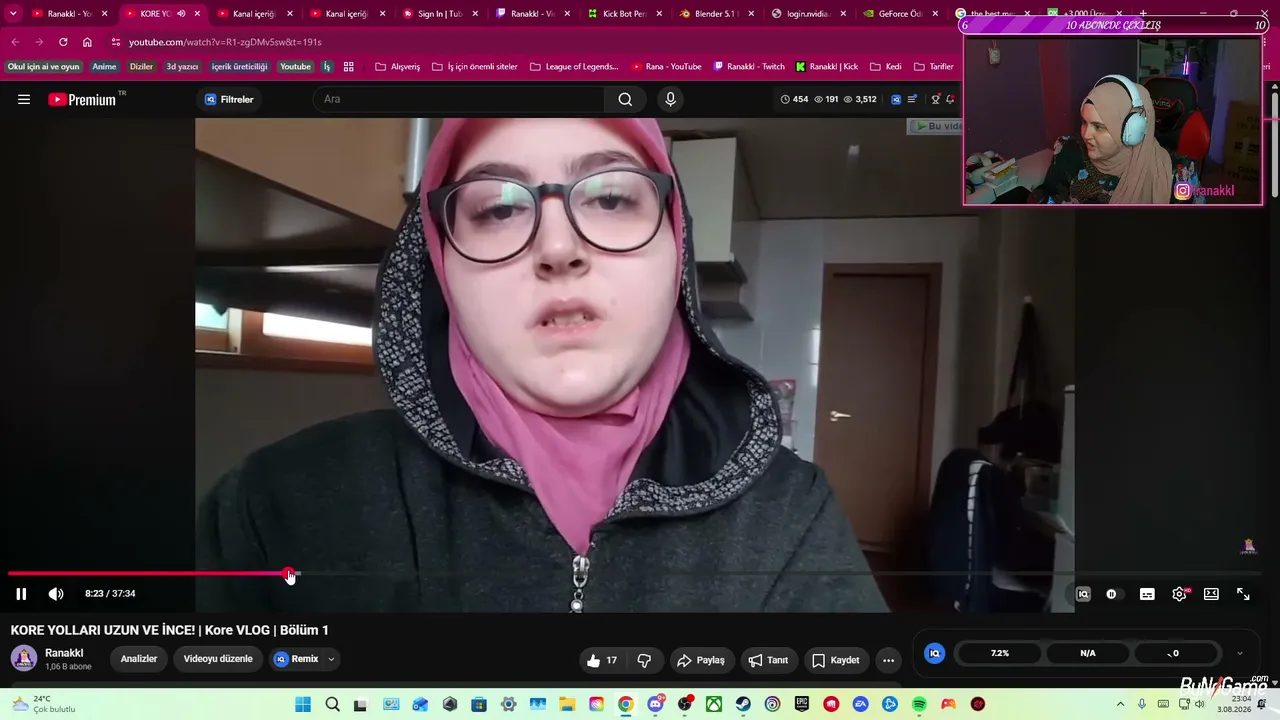
Task: Click the Remix button
Action: [296, 659]
